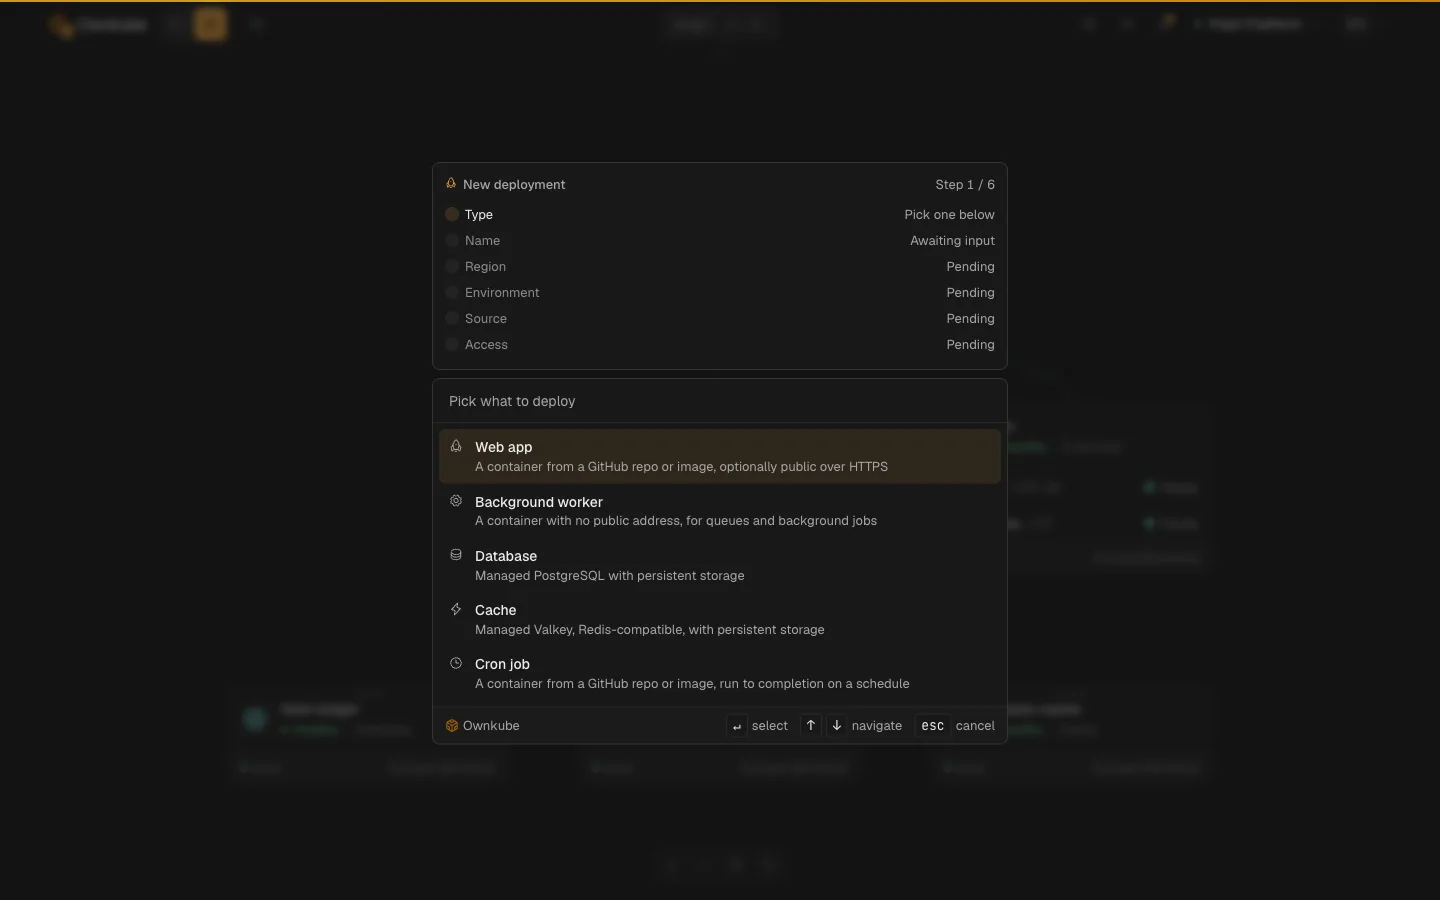Click the rocket icon beside New deployment
This screenshot has width=1440, height=900.
click(x=451, y=184)
